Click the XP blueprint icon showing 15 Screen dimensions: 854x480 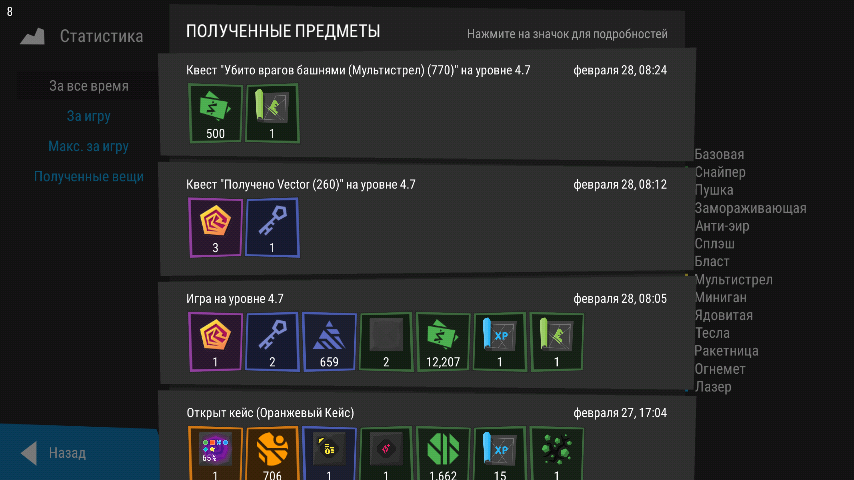click(499, 453)
